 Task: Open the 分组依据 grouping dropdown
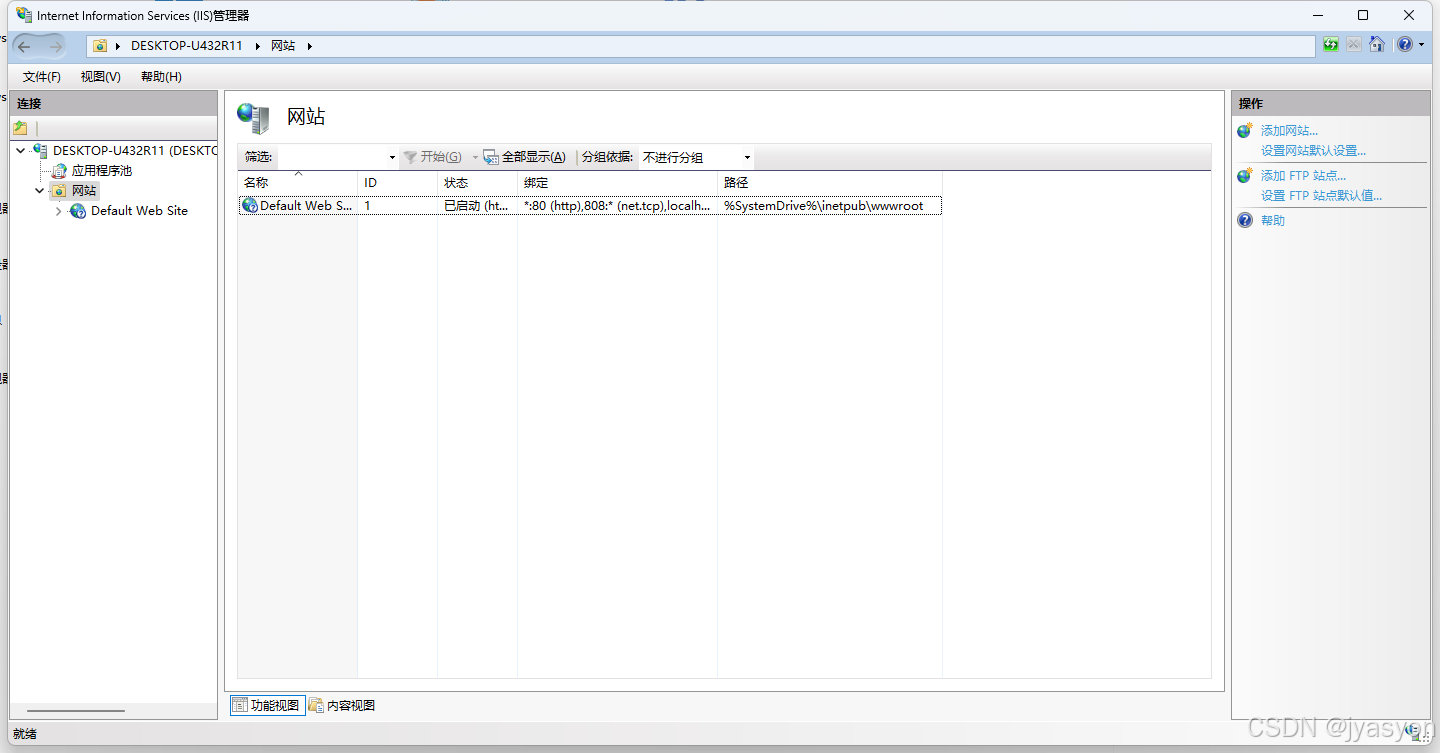[x=747, y=158]
